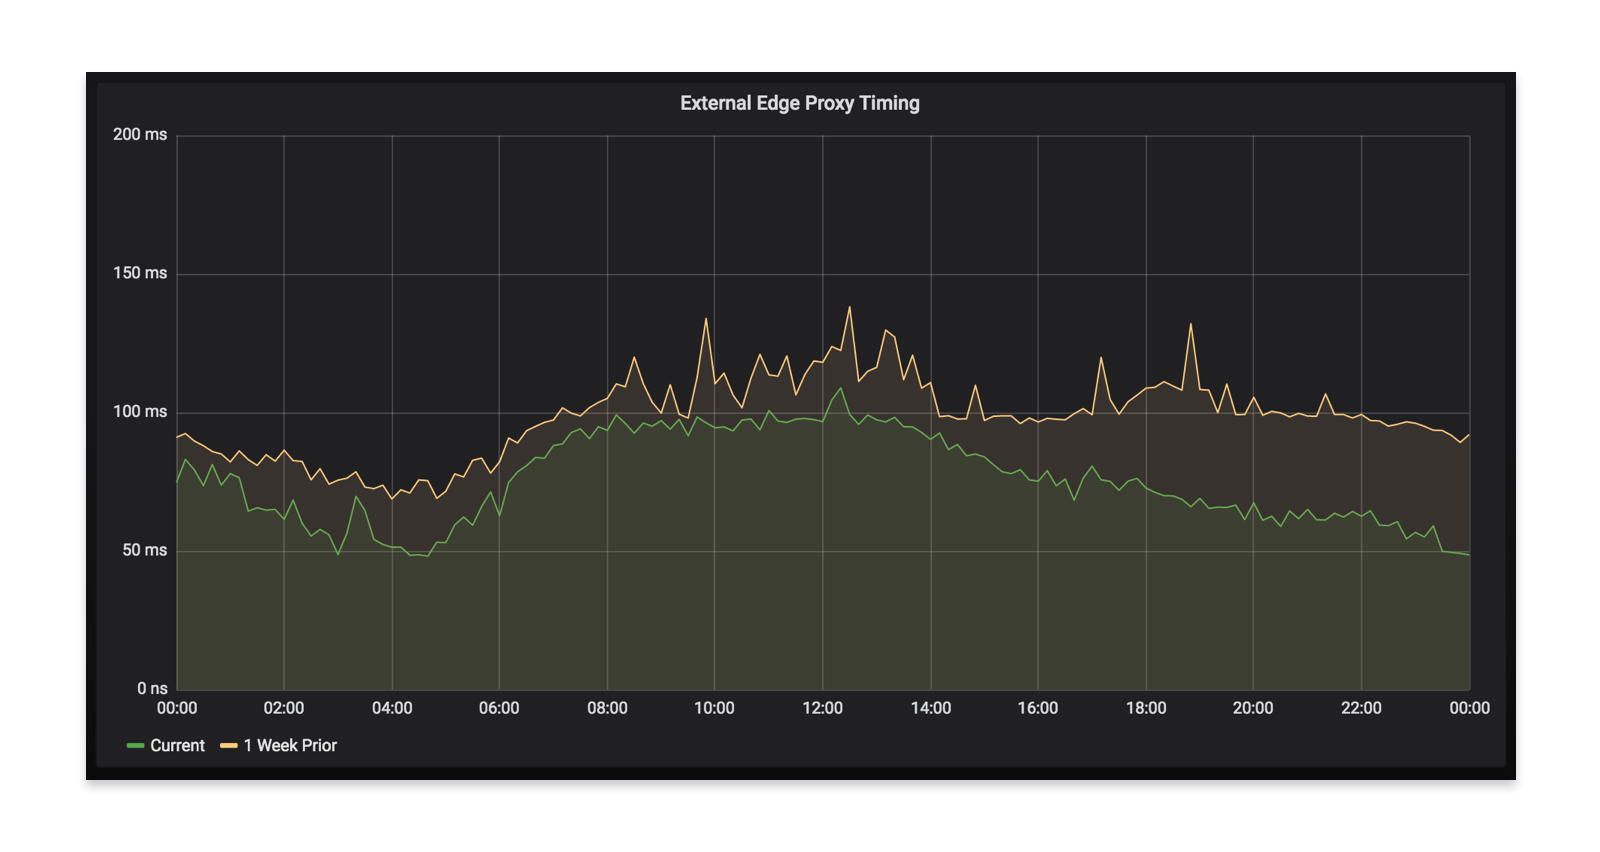Click the green series peak after 12:00
Image resolution: width=1600 pixels, height=852 pixels.
[841, 389]
